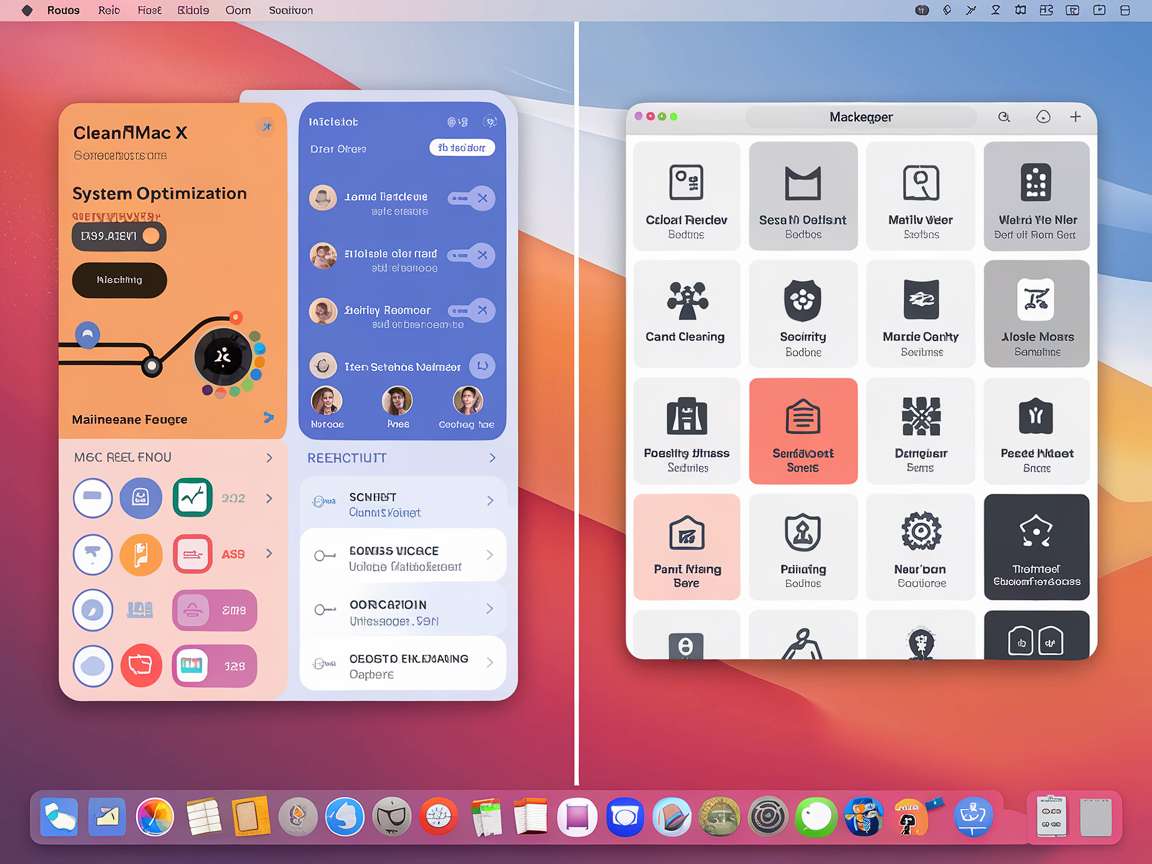This screenshot has height=864, width=1152.
Task: Click the Aiosle Moars tile
Action: (1037, 314)
